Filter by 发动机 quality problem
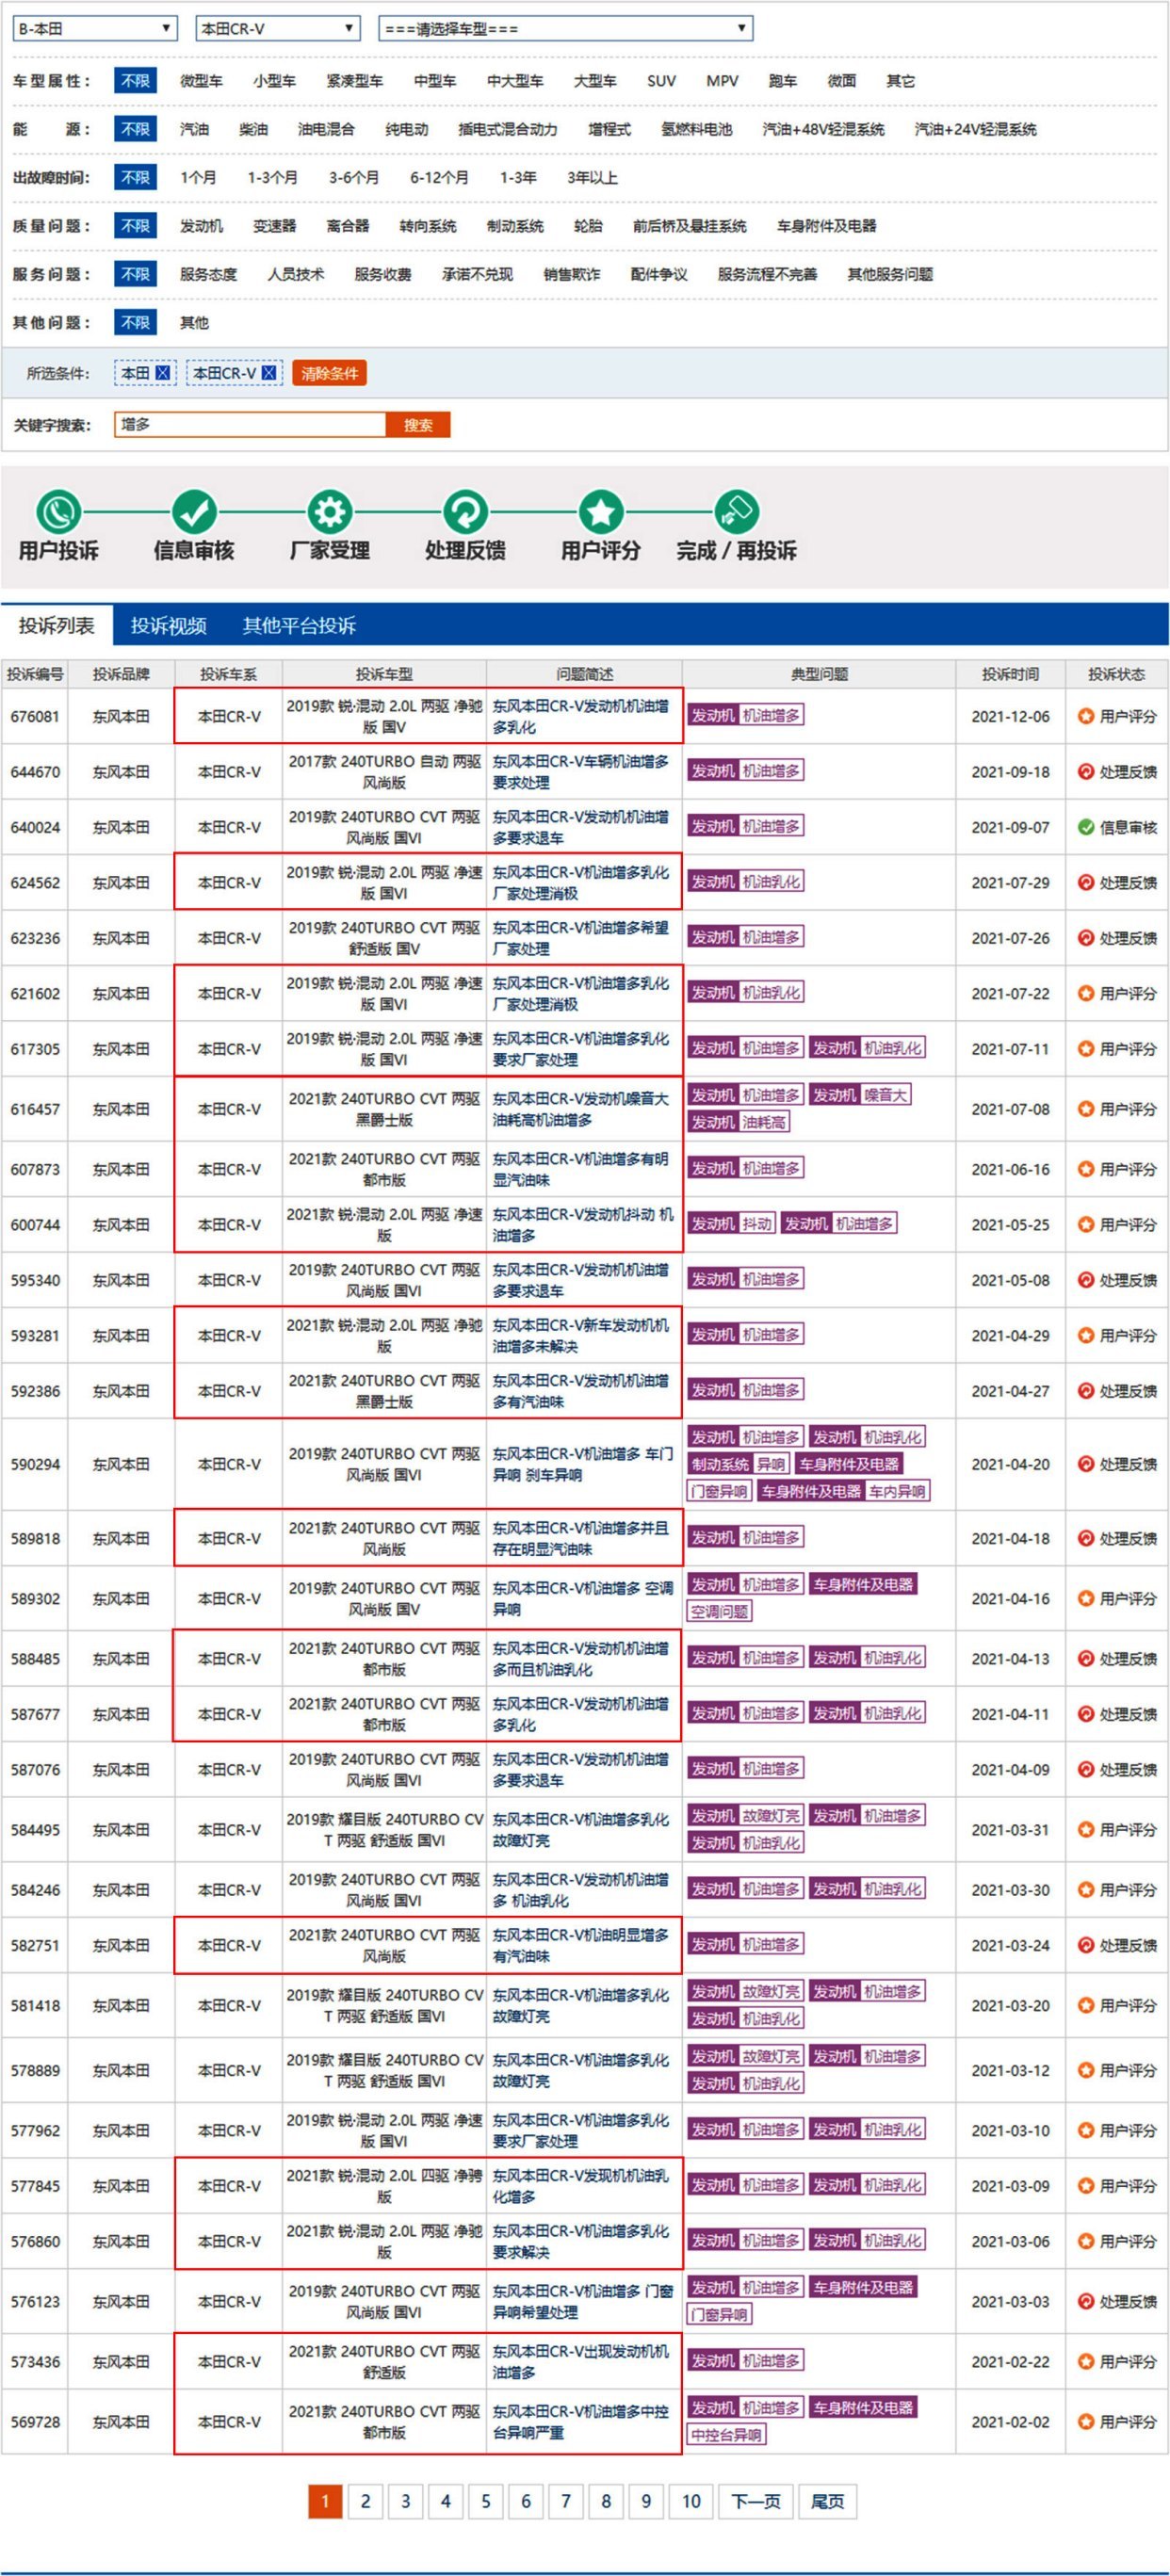The image size is (1170, 2576). (201, 226)
